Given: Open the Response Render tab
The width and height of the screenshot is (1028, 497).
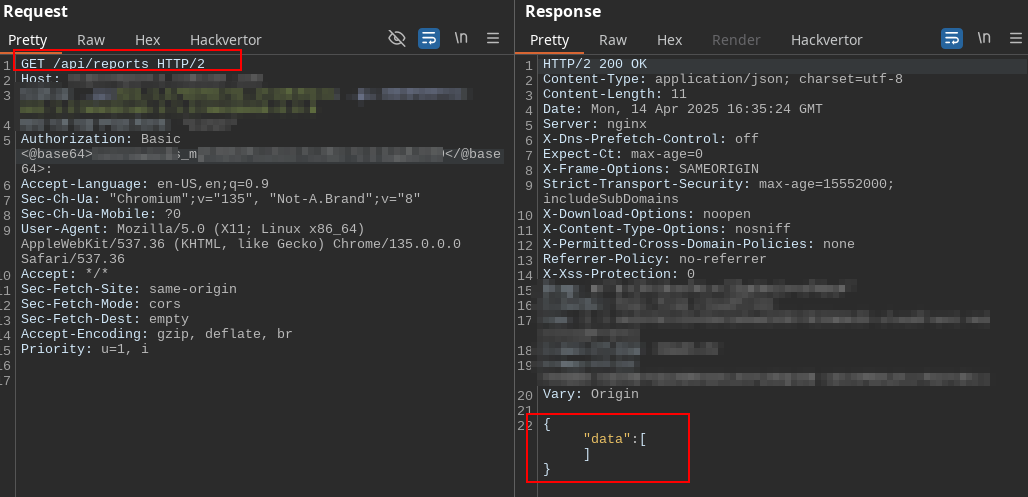Looking at the screenshot, I should [x=736, y=40].
